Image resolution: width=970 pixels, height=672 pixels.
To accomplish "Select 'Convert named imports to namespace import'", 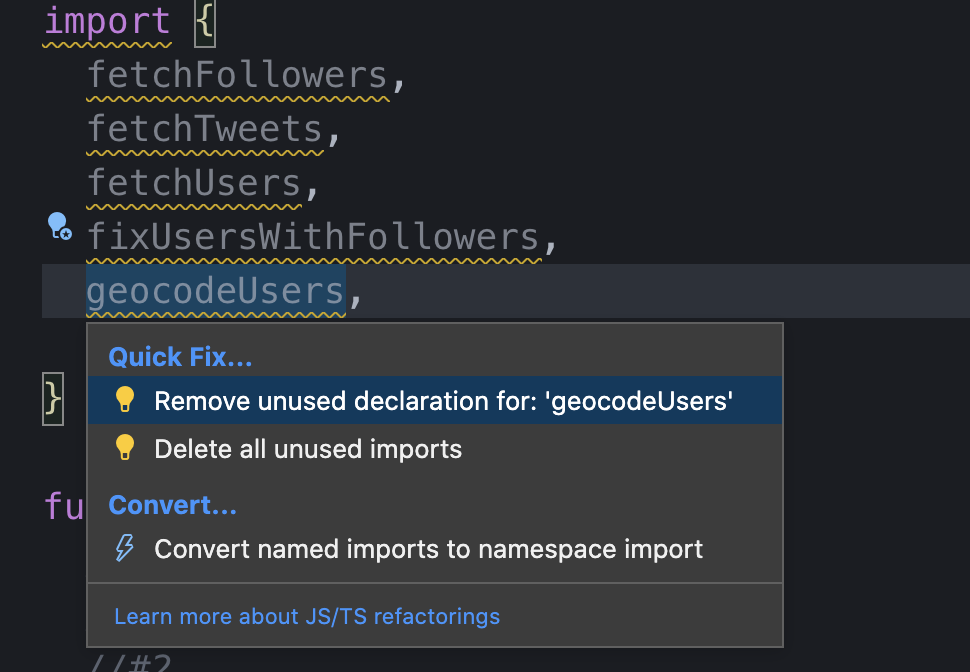I will (x=427, y=548).
